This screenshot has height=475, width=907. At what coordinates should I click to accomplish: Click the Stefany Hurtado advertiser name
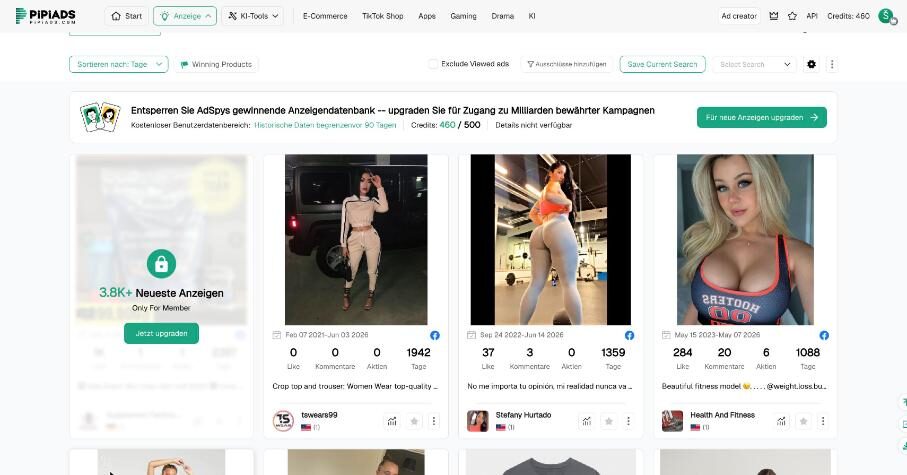[523, 415]
